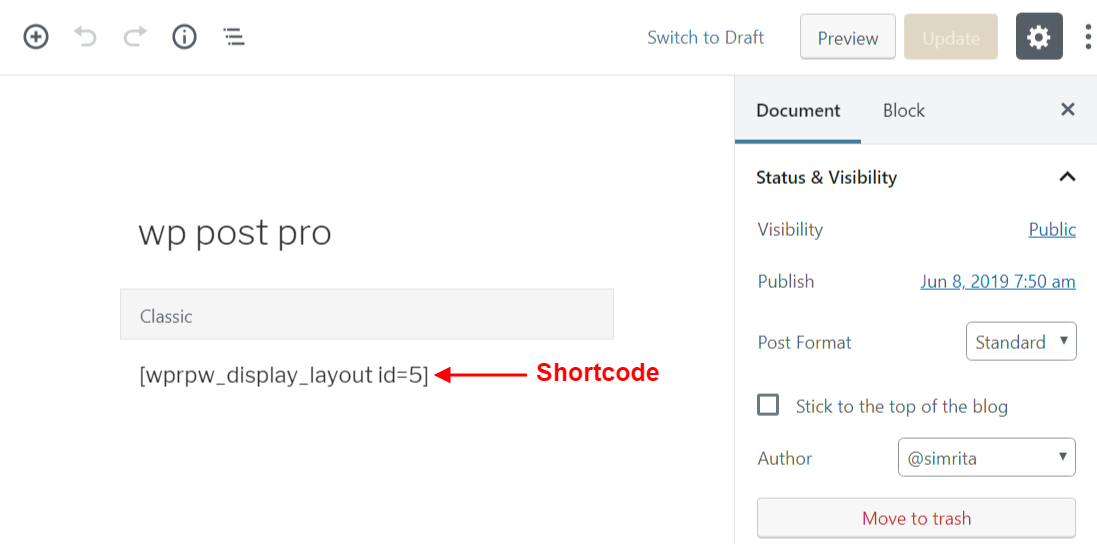This screenshot has width=1097, height=544.
Task: Click Switch to Draft link
Action: coord(705,37)
